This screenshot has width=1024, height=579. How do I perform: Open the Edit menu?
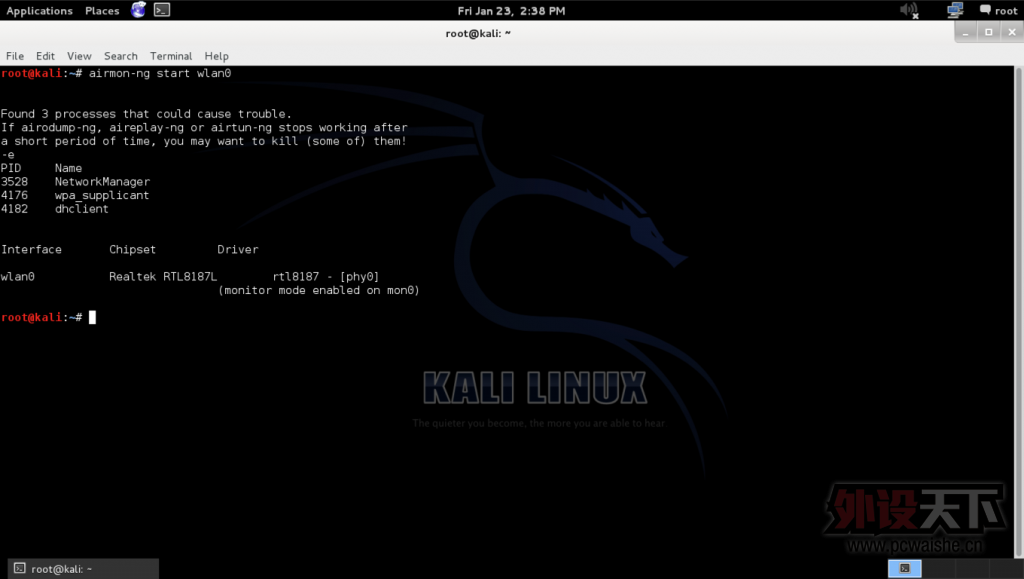pyautogui.click(x=45, y=56)
